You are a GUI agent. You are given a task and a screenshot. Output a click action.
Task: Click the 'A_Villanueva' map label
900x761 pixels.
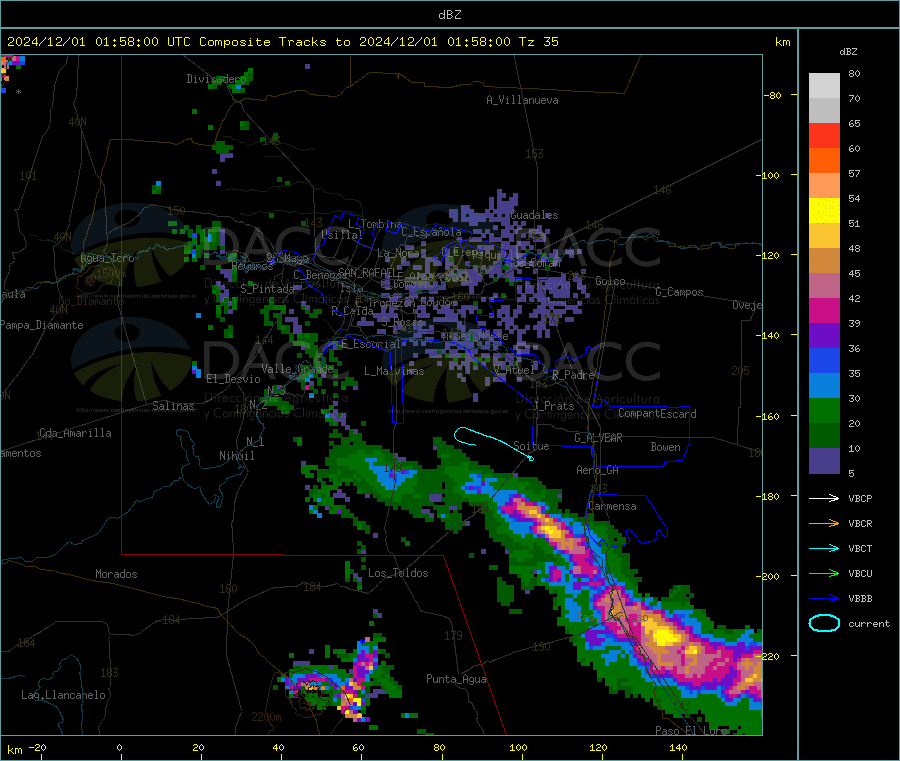point(522,100)
